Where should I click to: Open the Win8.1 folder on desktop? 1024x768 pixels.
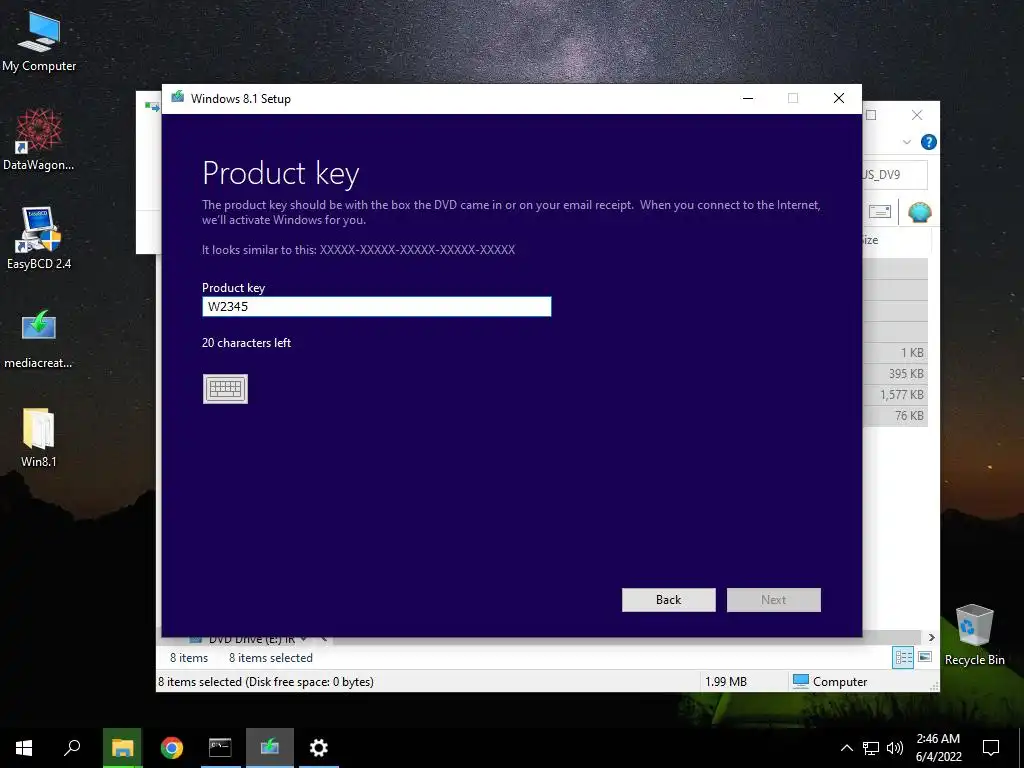(x=39, y=437)
